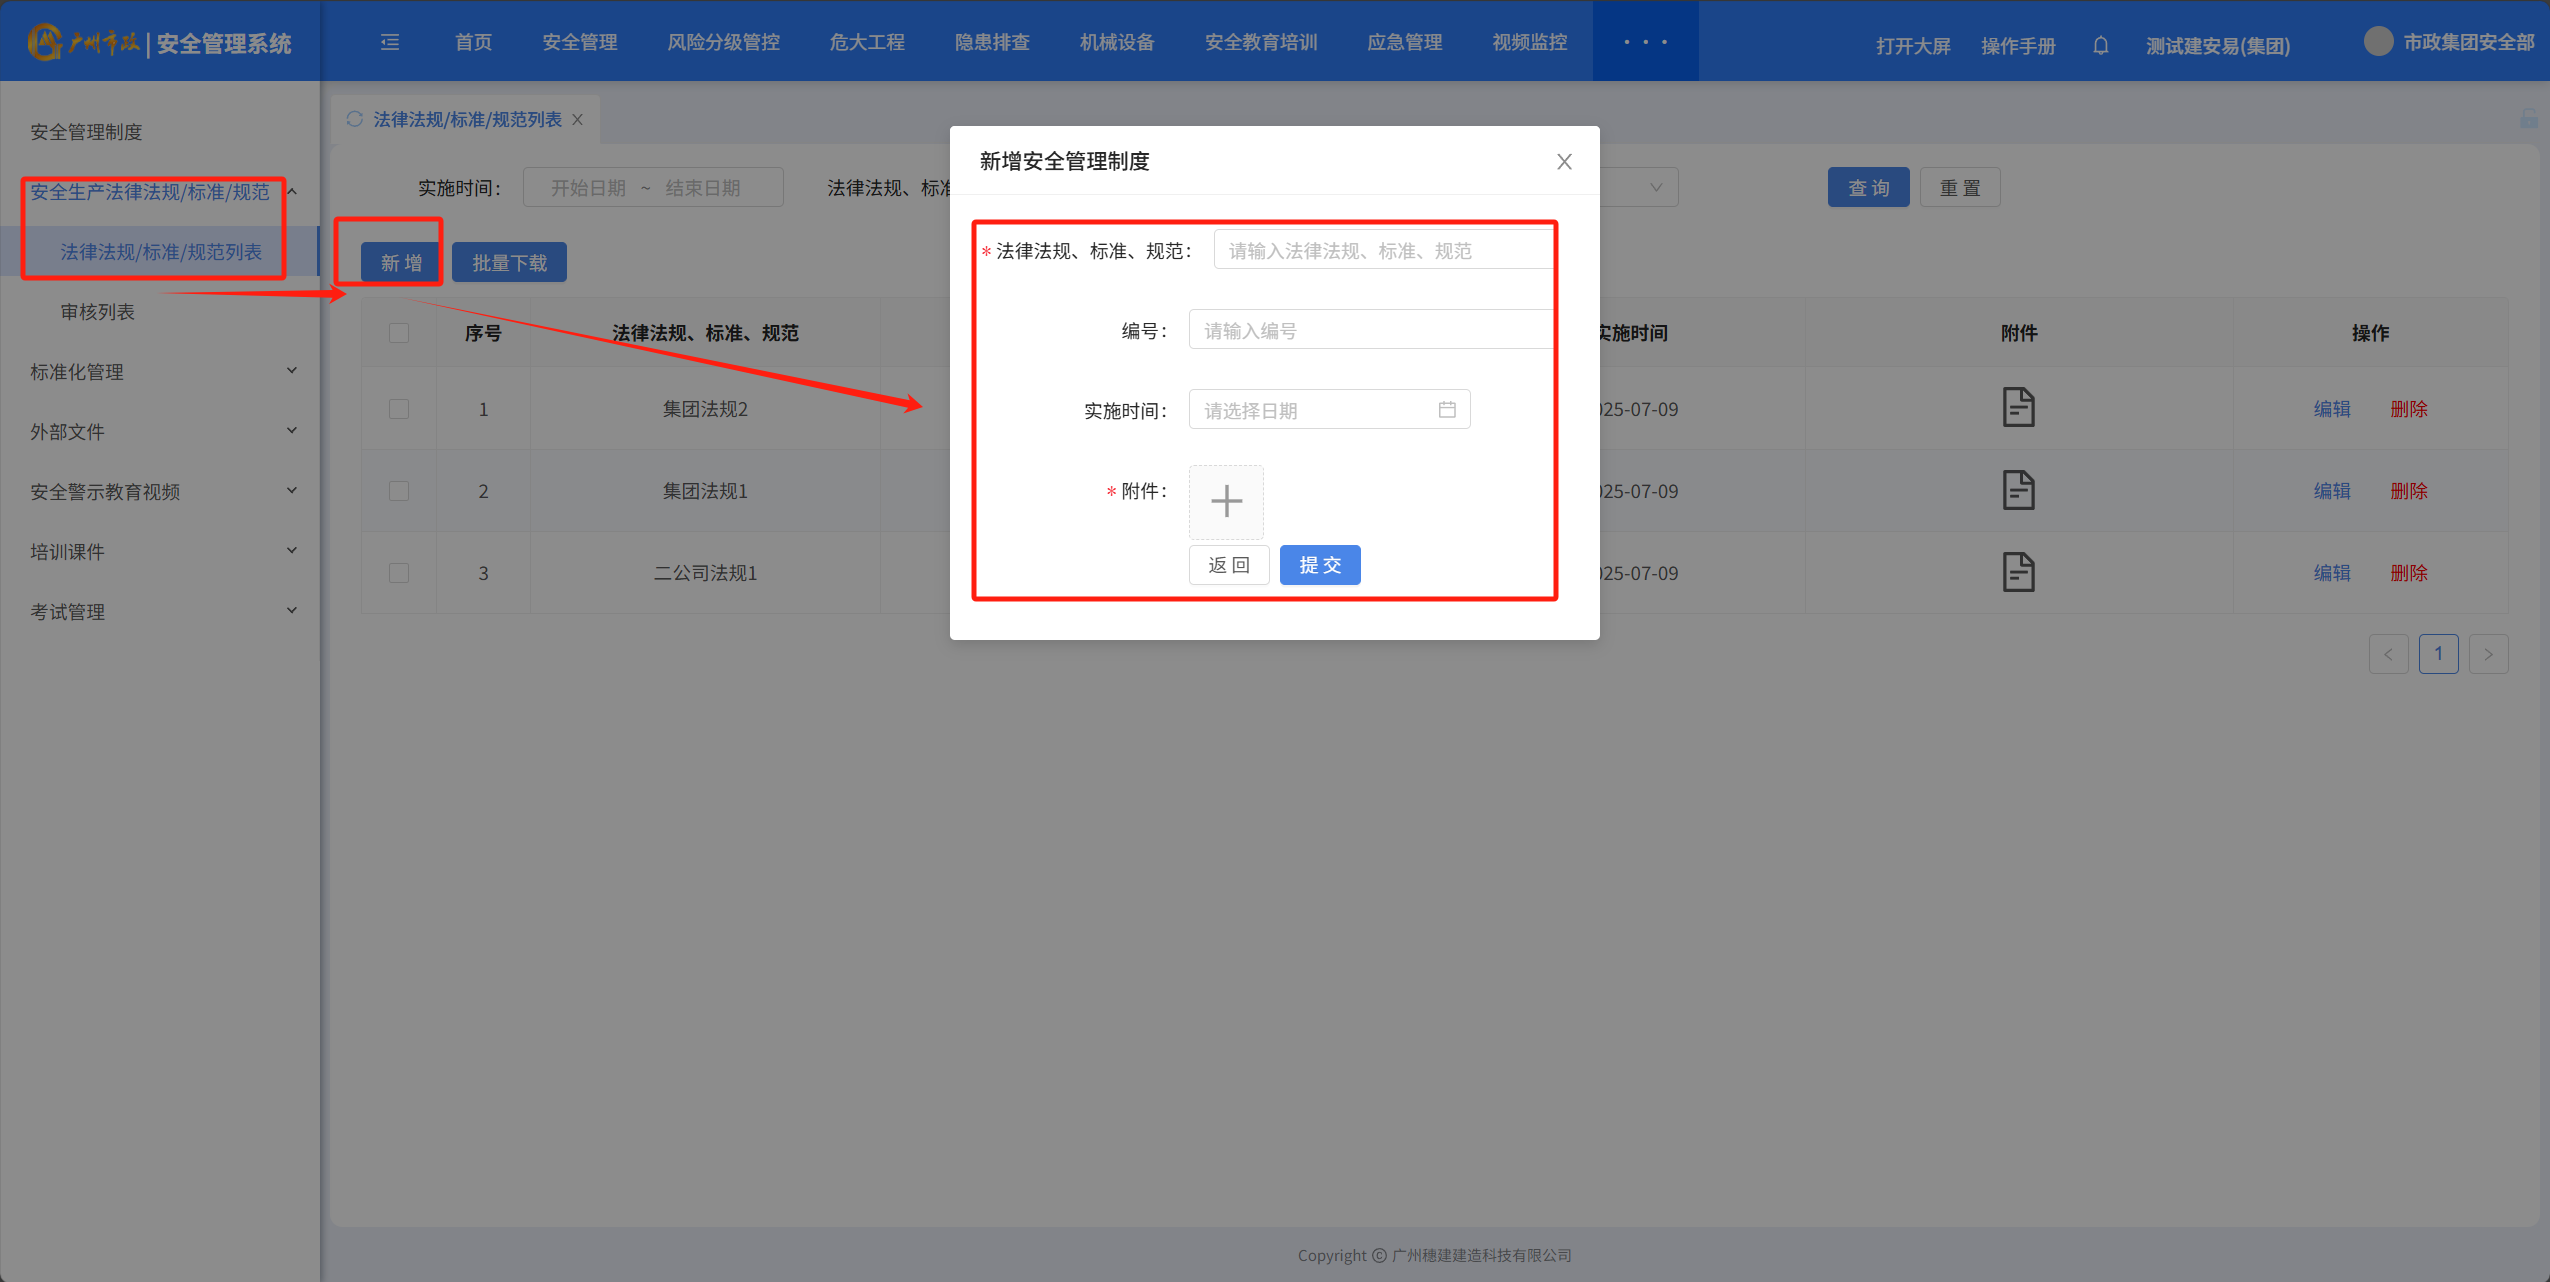Click the more menu three dots icon

pyautogui.click(x=1645, y=42)
